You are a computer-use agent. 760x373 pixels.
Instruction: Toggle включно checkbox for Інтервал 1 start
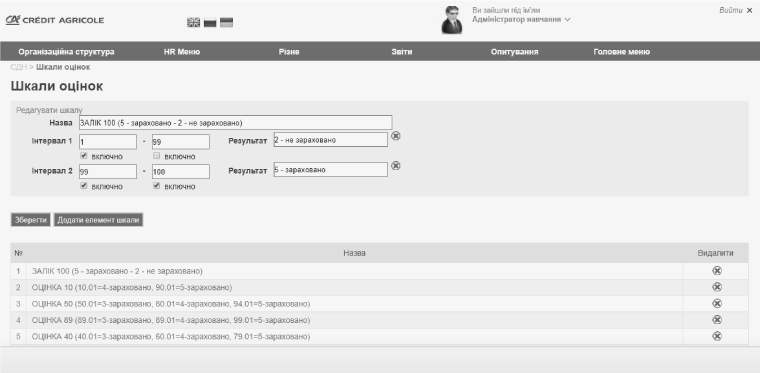[84, 156]
